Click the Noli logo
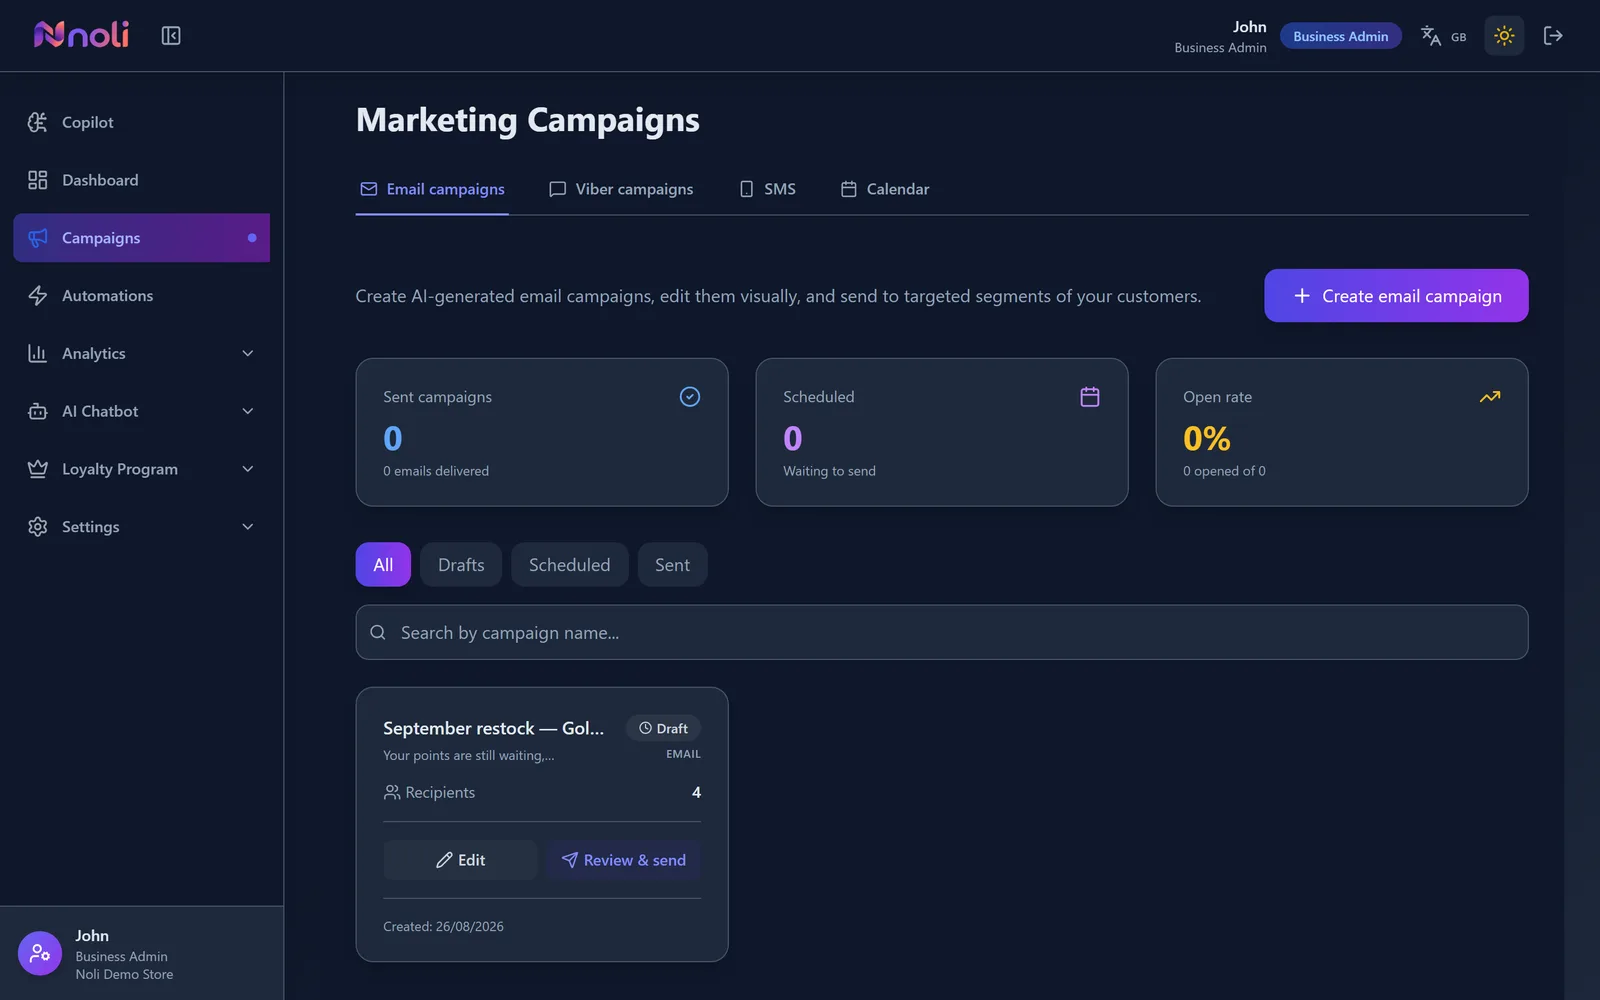The image size is (1600, 1000). point(81,35)
